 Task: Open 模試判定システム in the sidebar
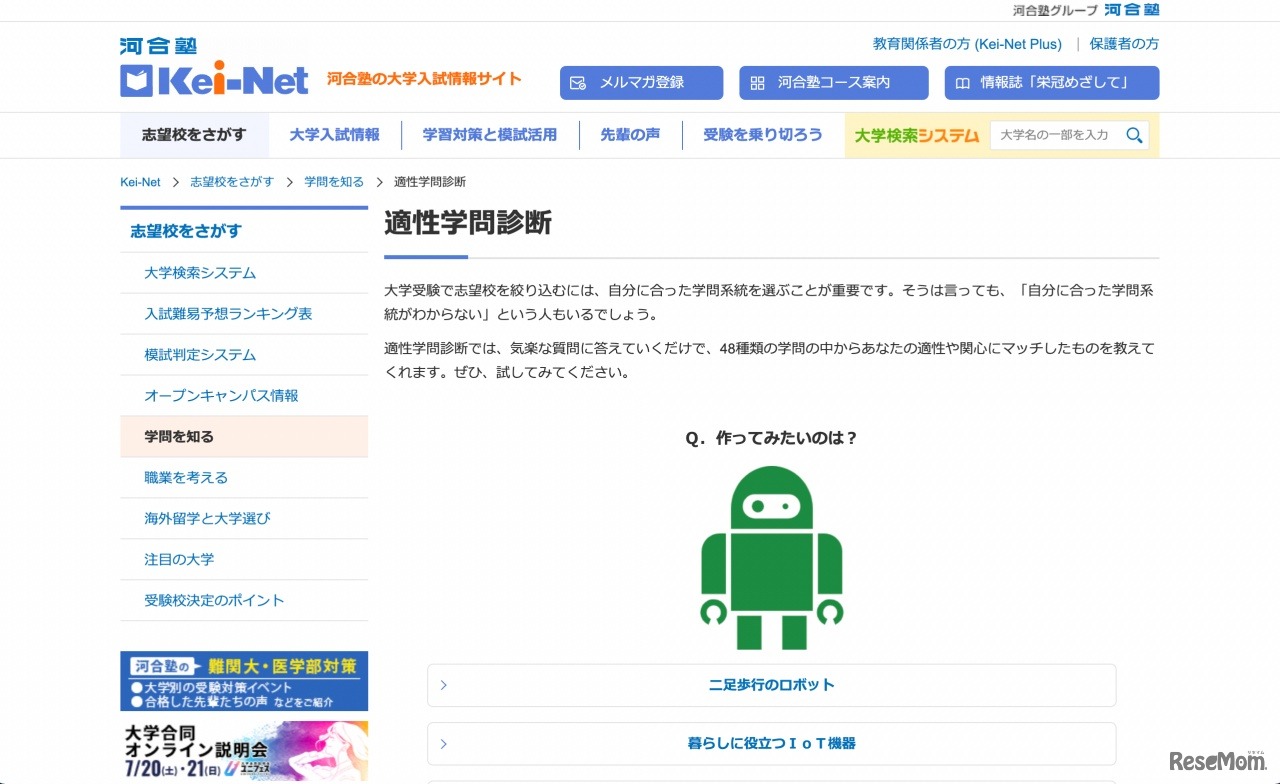(244, 355)
